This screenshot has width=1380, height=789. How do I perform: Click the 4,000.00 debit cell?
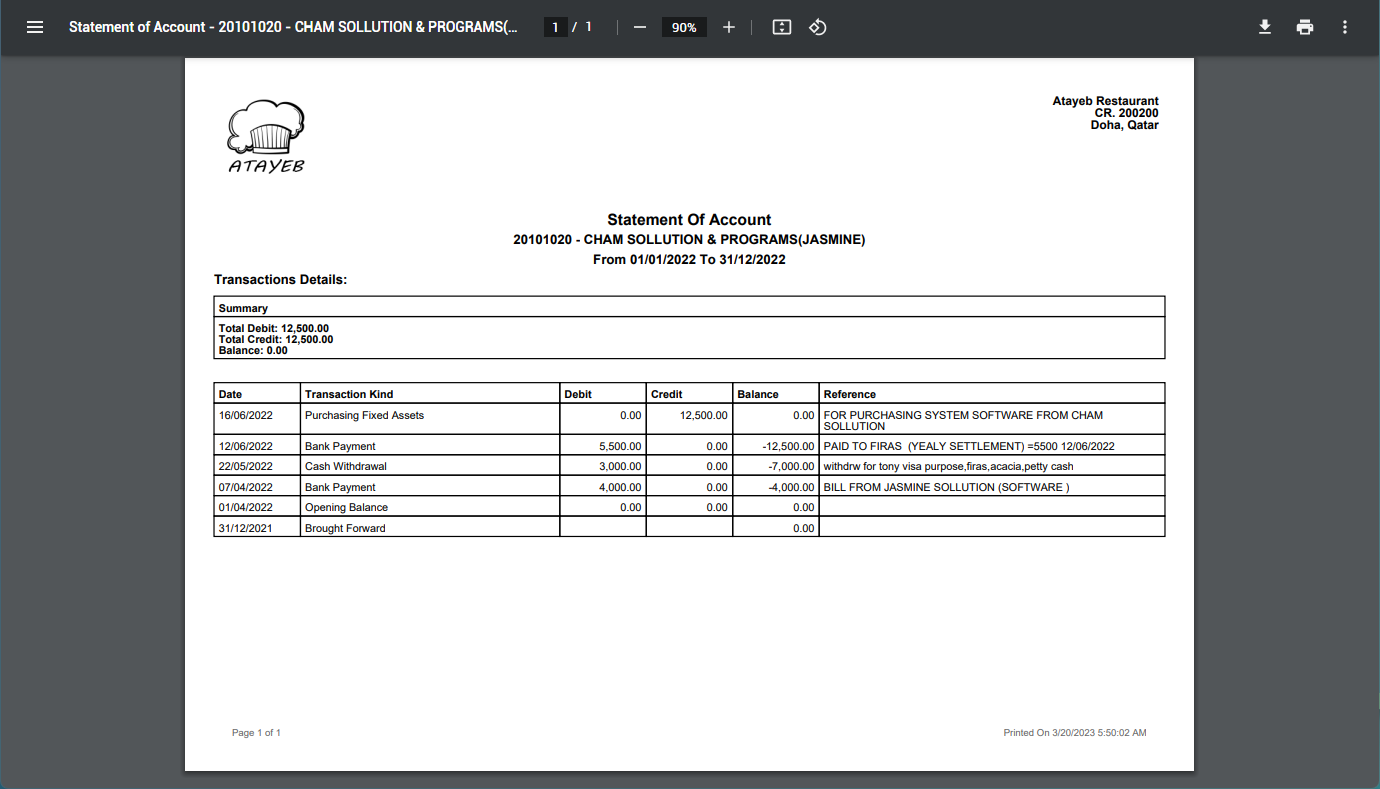click(603, 487)
